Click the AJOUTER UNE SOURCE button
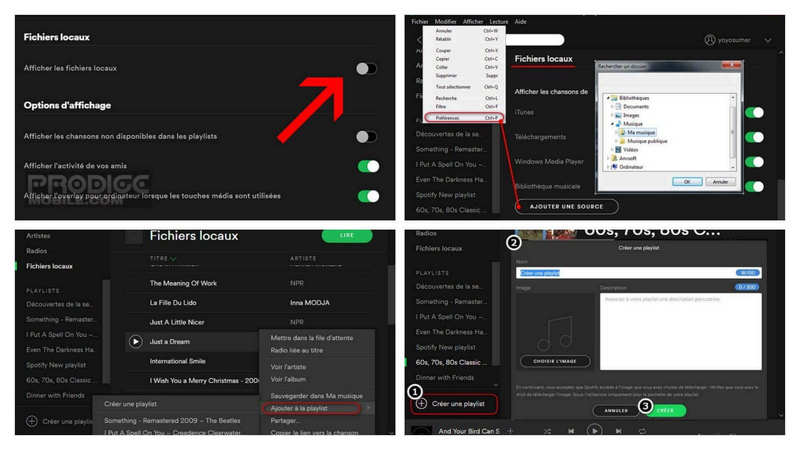 coord(566,207)
